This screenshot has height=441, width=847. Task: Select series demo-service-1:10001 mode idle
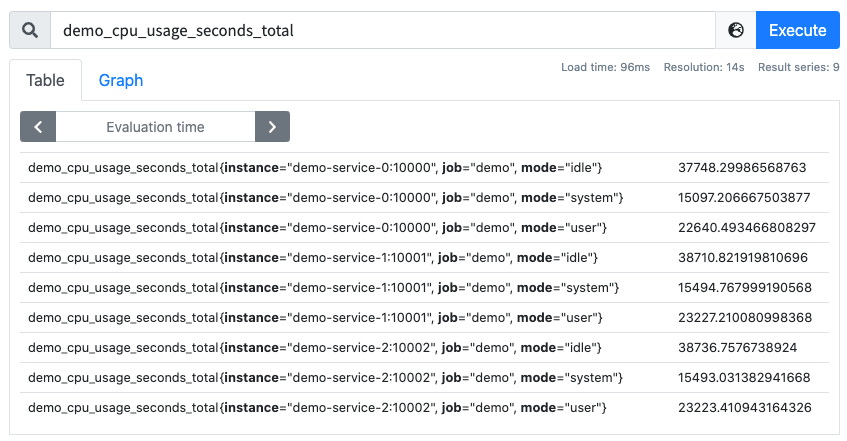[313, 258]
